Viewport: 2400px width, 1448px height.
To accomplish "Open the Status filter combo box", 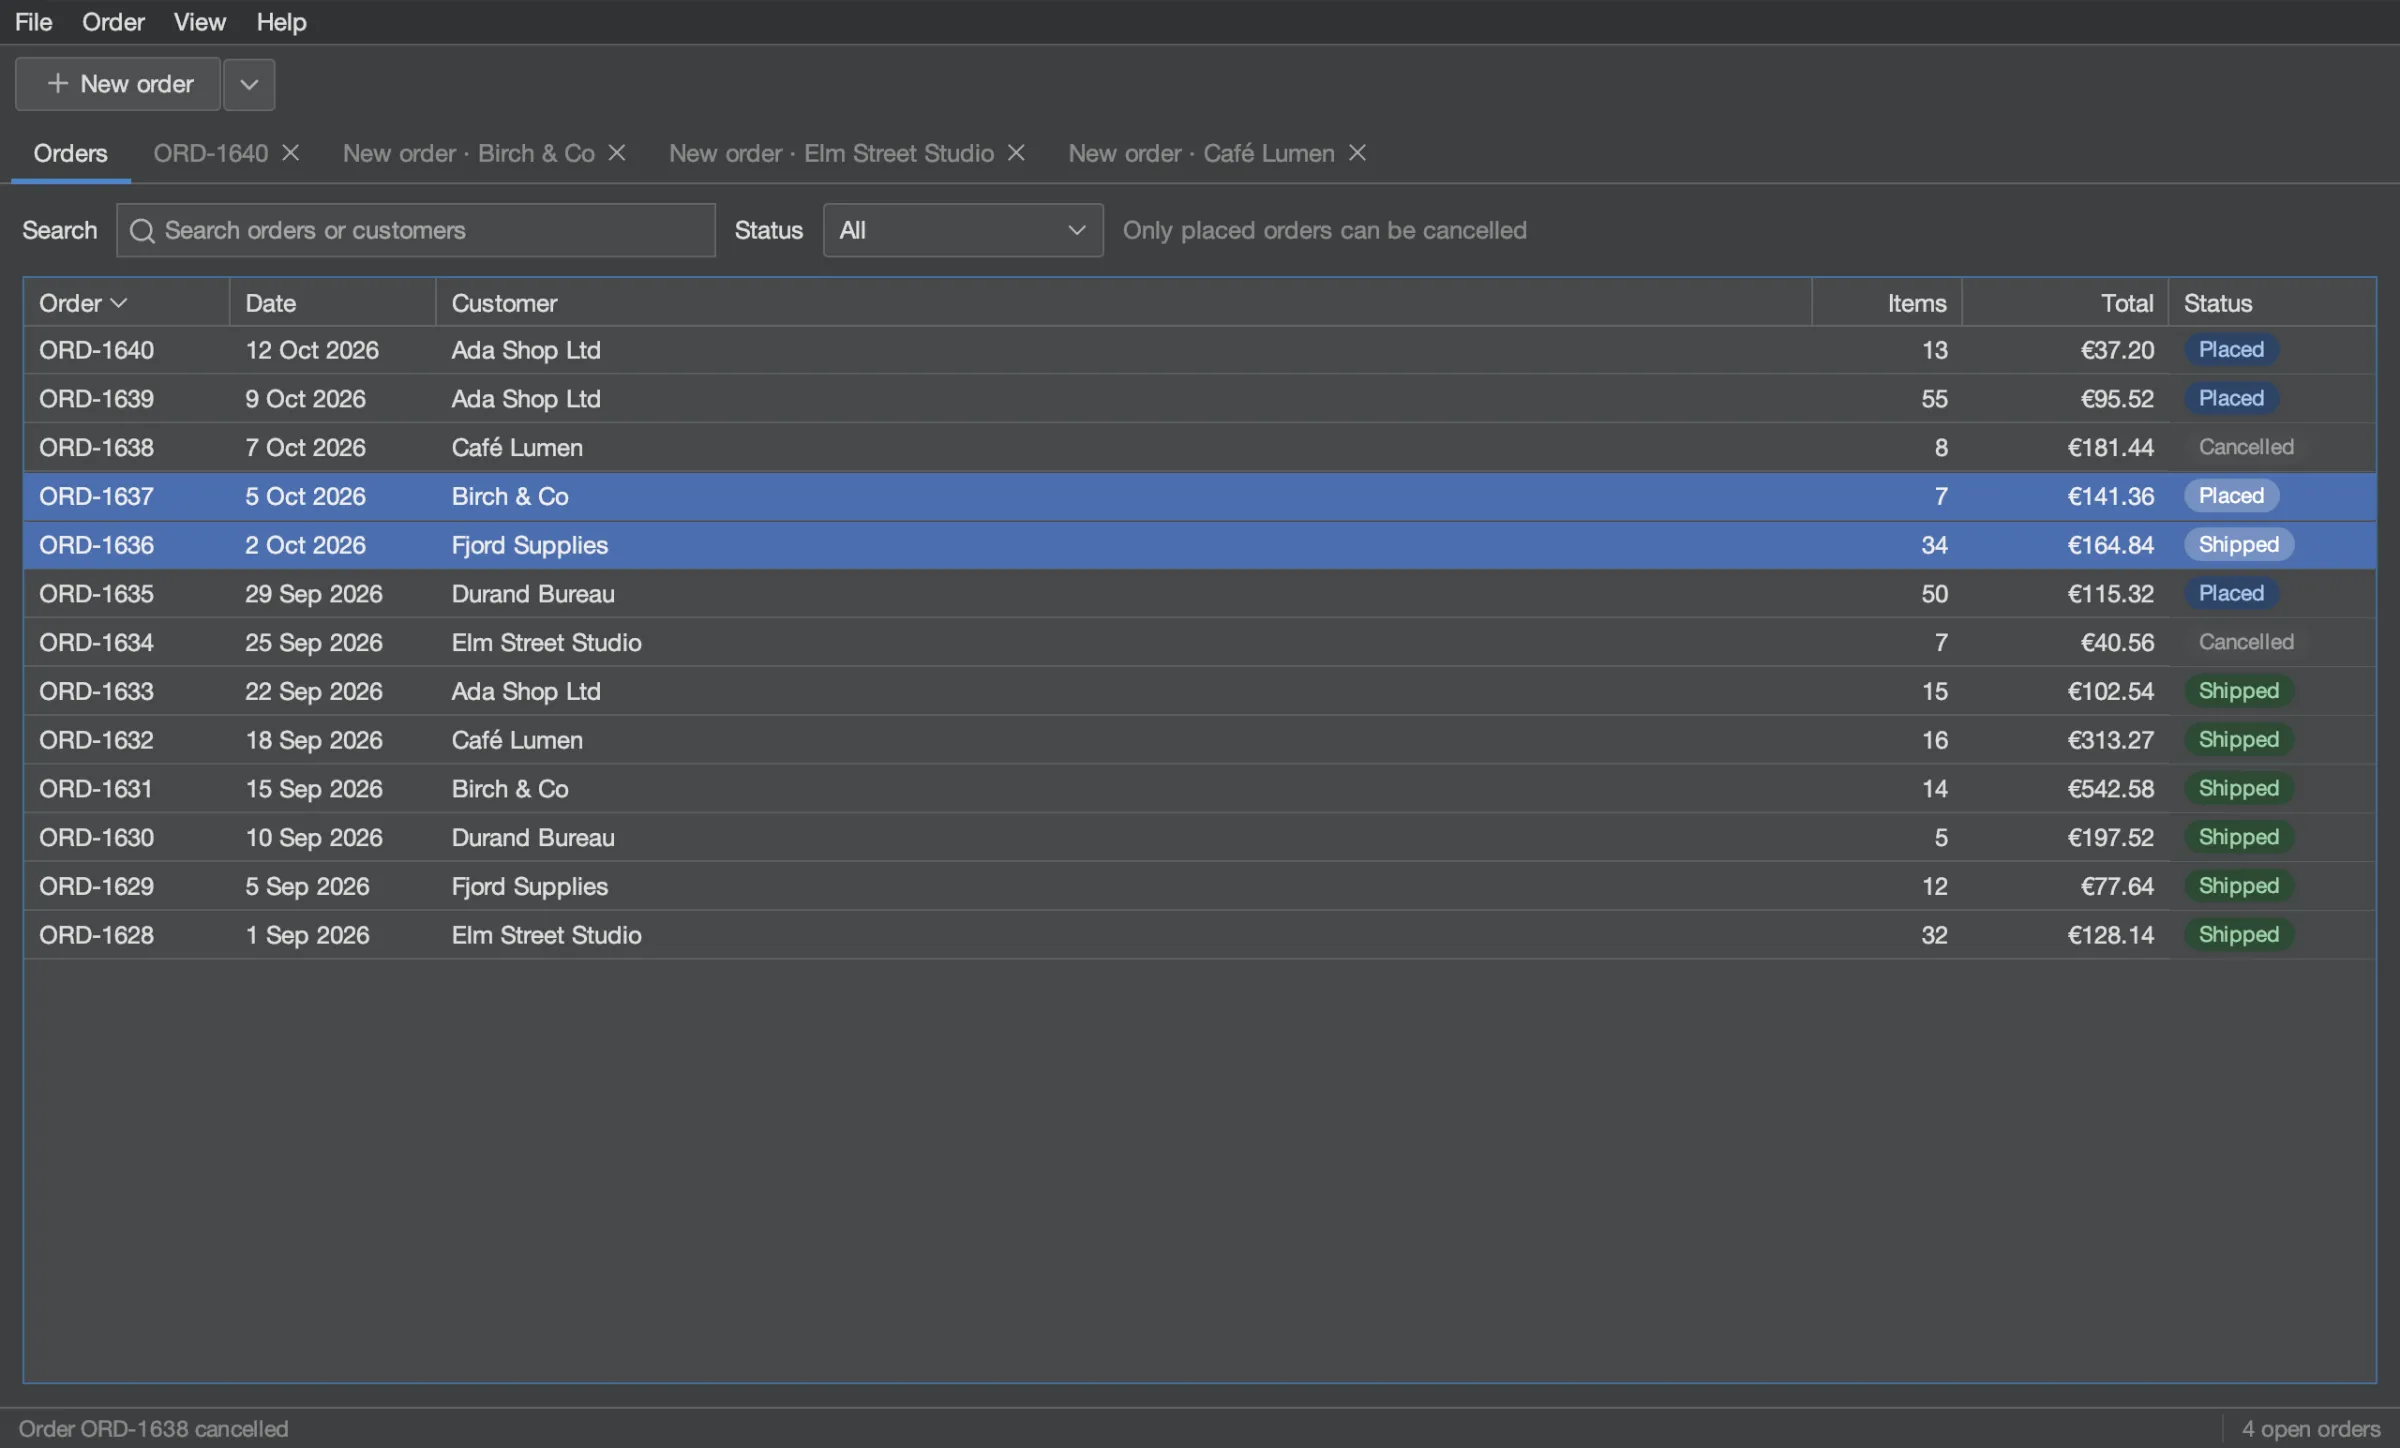I will point(963,231).
